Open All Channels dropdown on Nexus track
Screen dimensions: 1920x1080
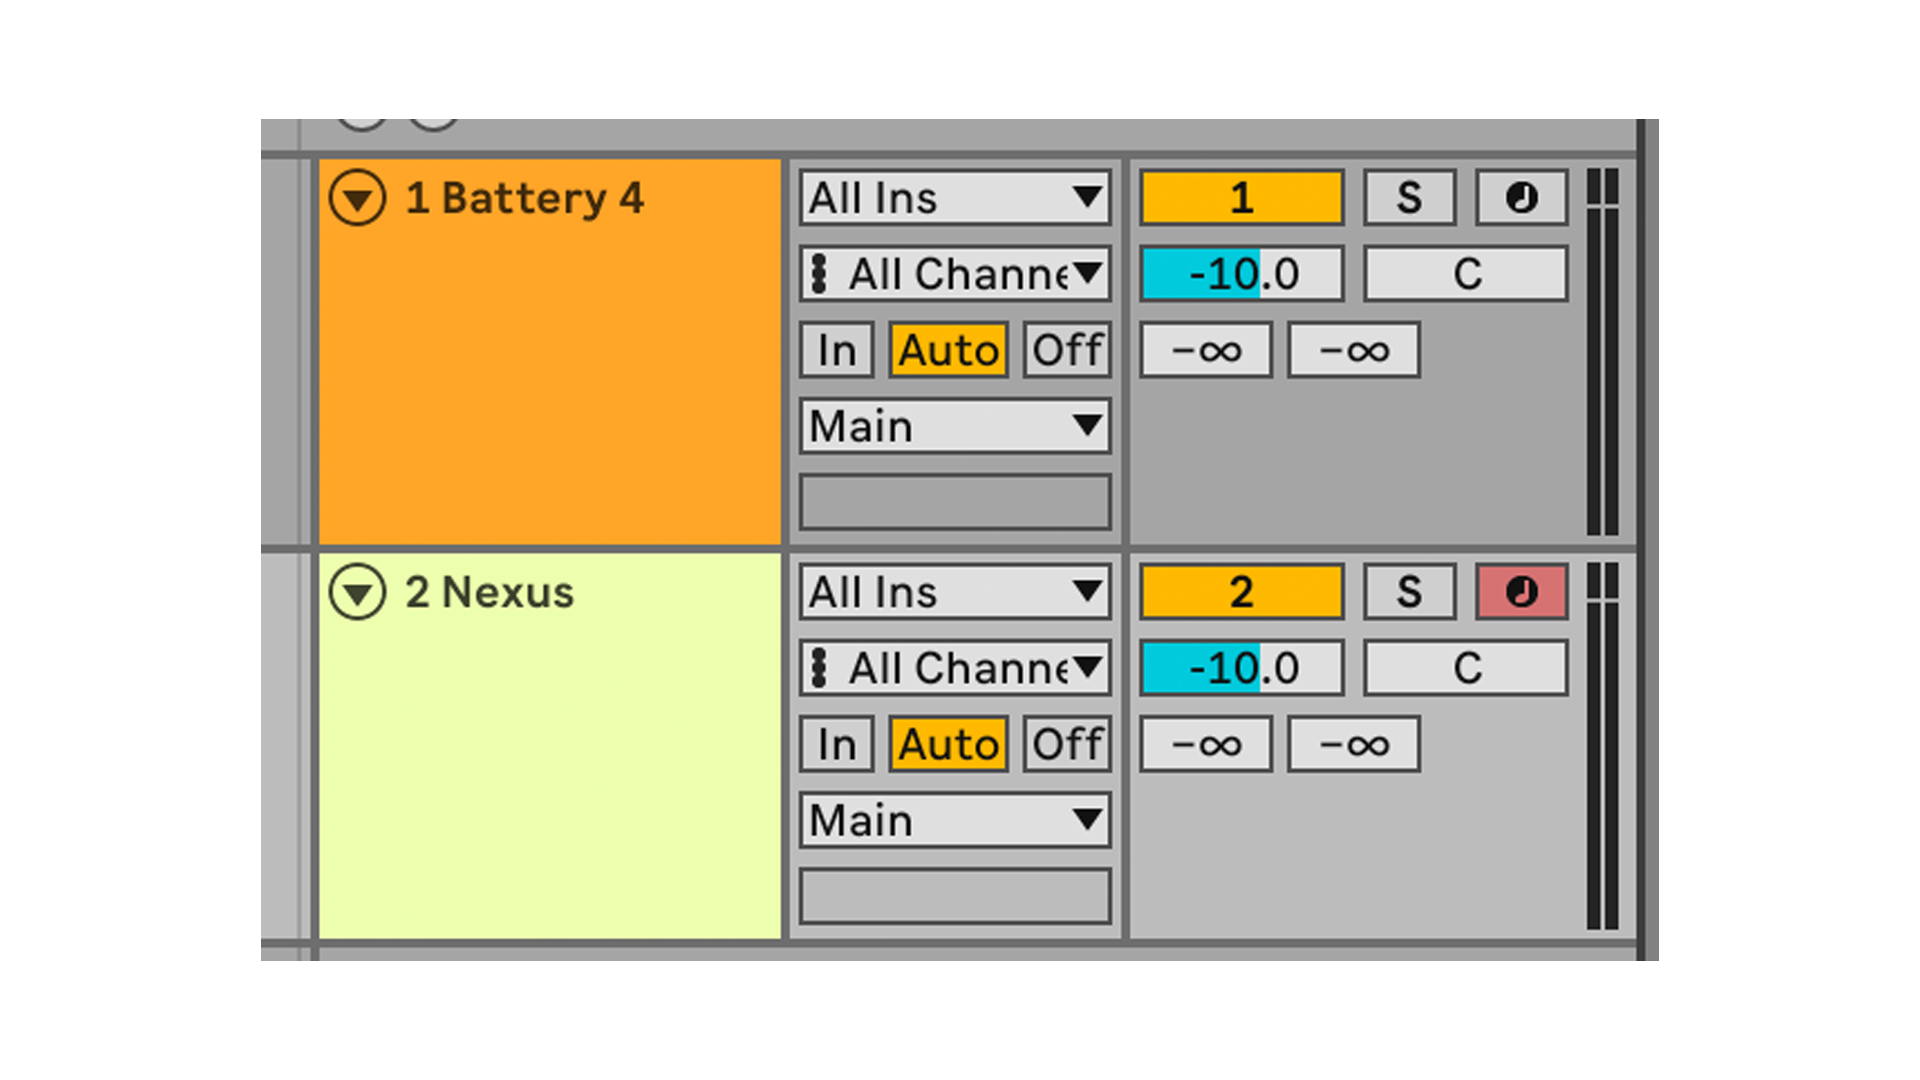coord(955,667)
